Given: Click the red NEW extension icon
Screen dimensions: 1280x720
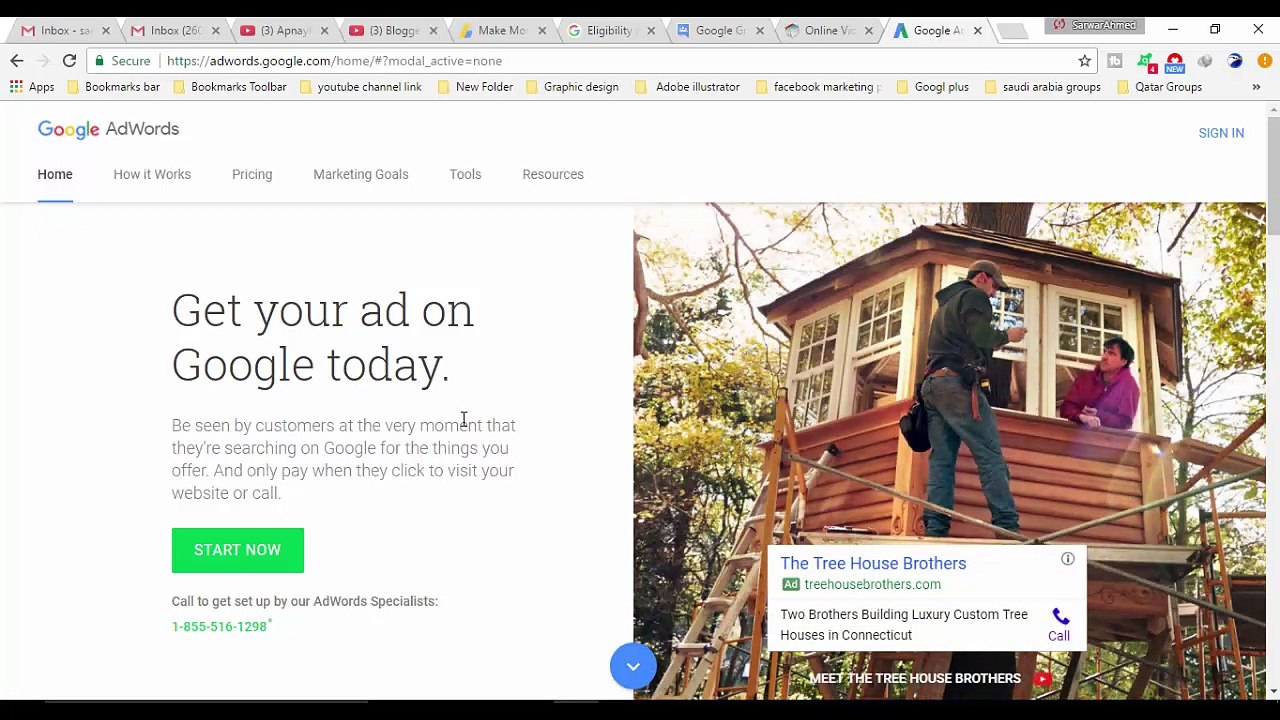Looking at the screenshot, I should point(1175,63).
